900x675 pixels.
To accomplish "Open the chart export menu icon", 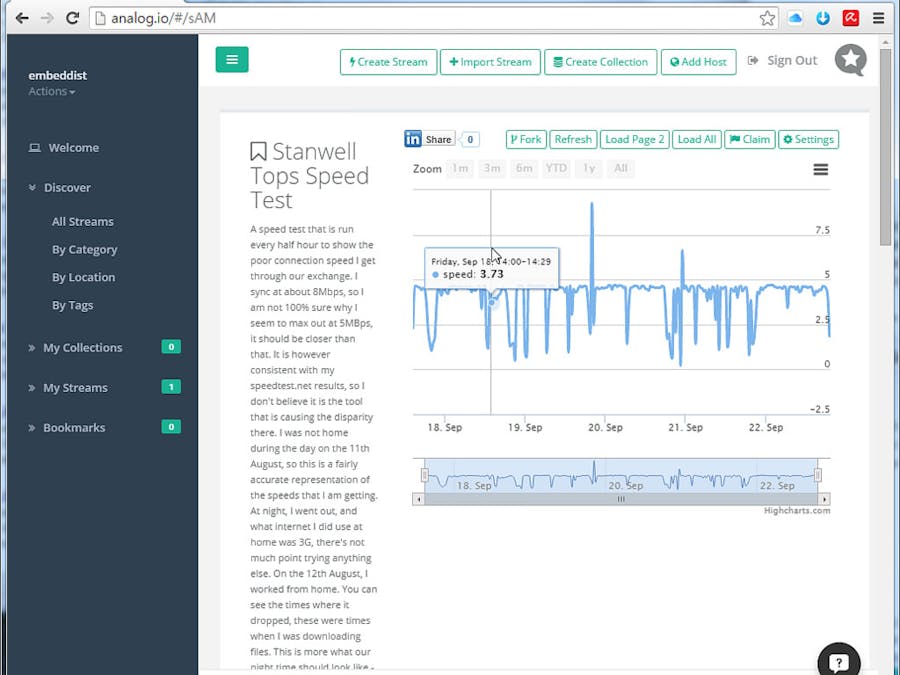I will (x=821, y=169).
